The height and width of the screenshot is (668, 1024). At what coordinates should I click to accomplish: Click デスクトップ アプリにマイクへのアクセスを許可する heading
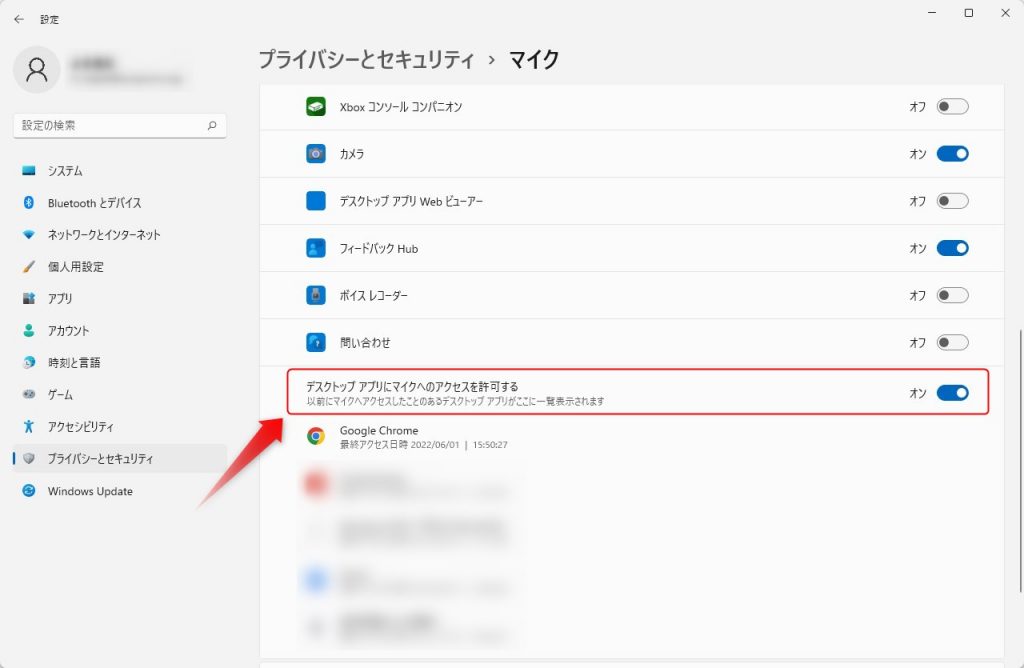click(412, 387)
